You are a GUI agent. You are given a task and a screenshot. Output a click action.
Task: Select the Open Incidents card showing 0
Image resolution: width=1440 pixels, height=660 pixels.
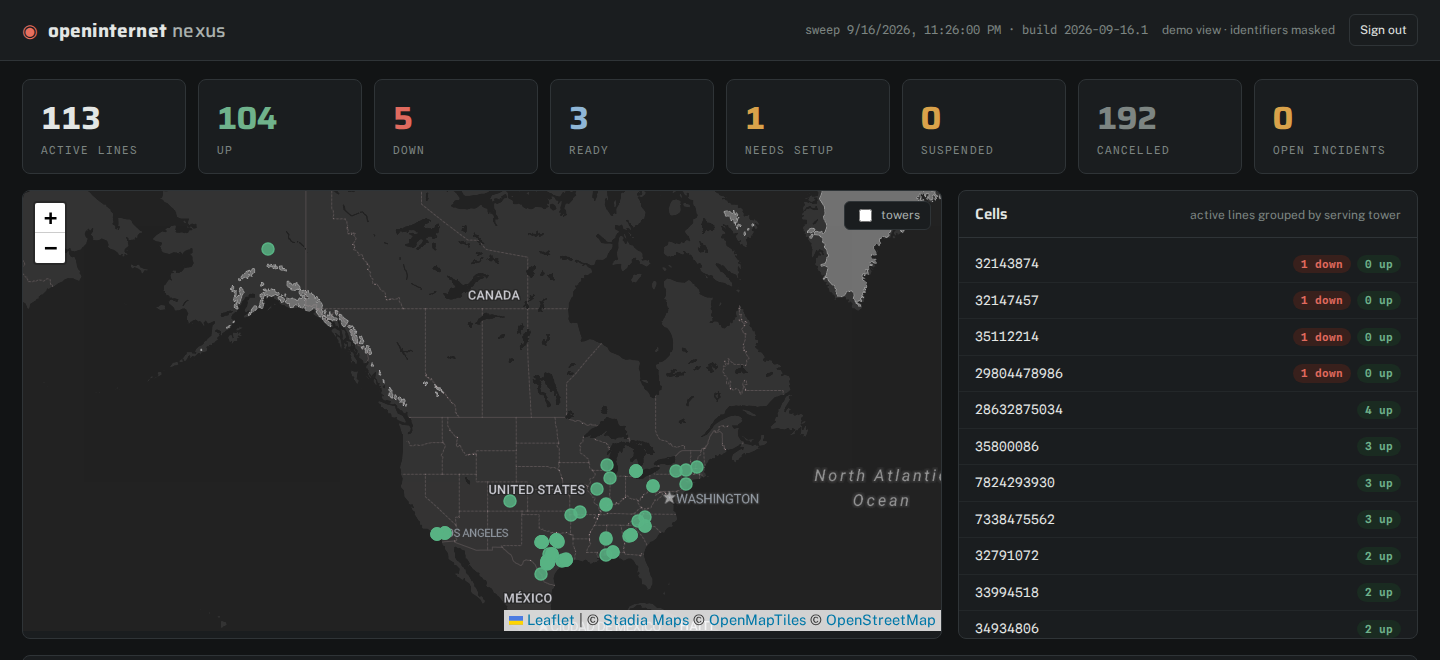(1336, 126)
